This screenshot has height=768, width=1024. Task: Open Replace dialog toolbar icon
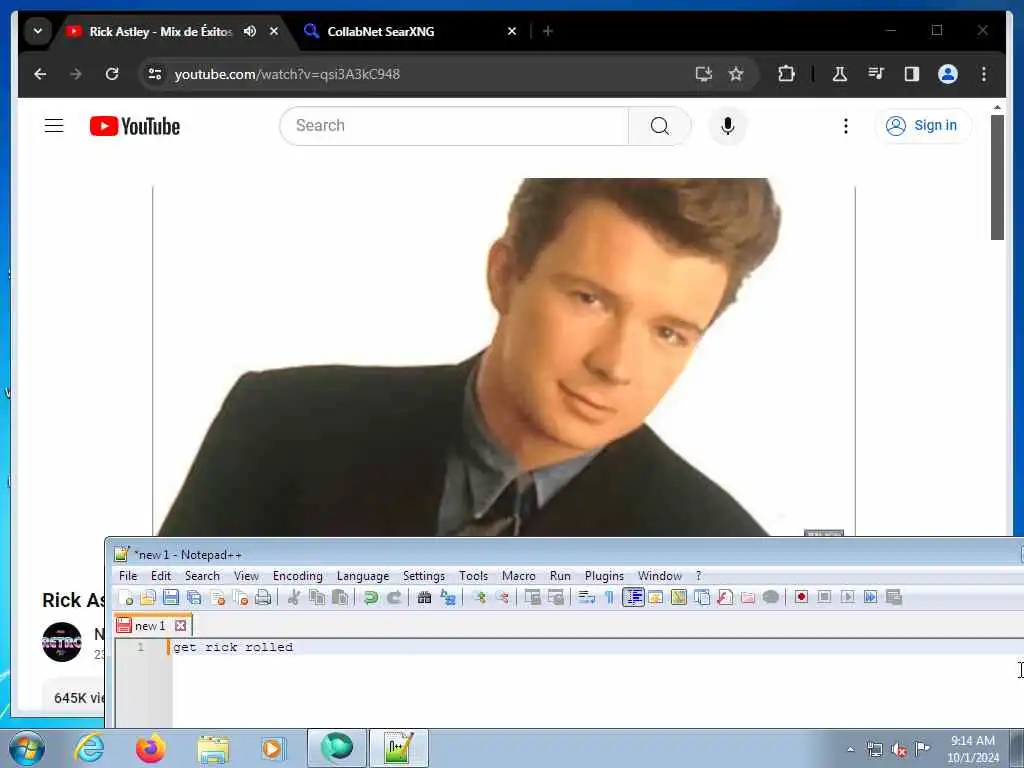[x=448, y=597]
